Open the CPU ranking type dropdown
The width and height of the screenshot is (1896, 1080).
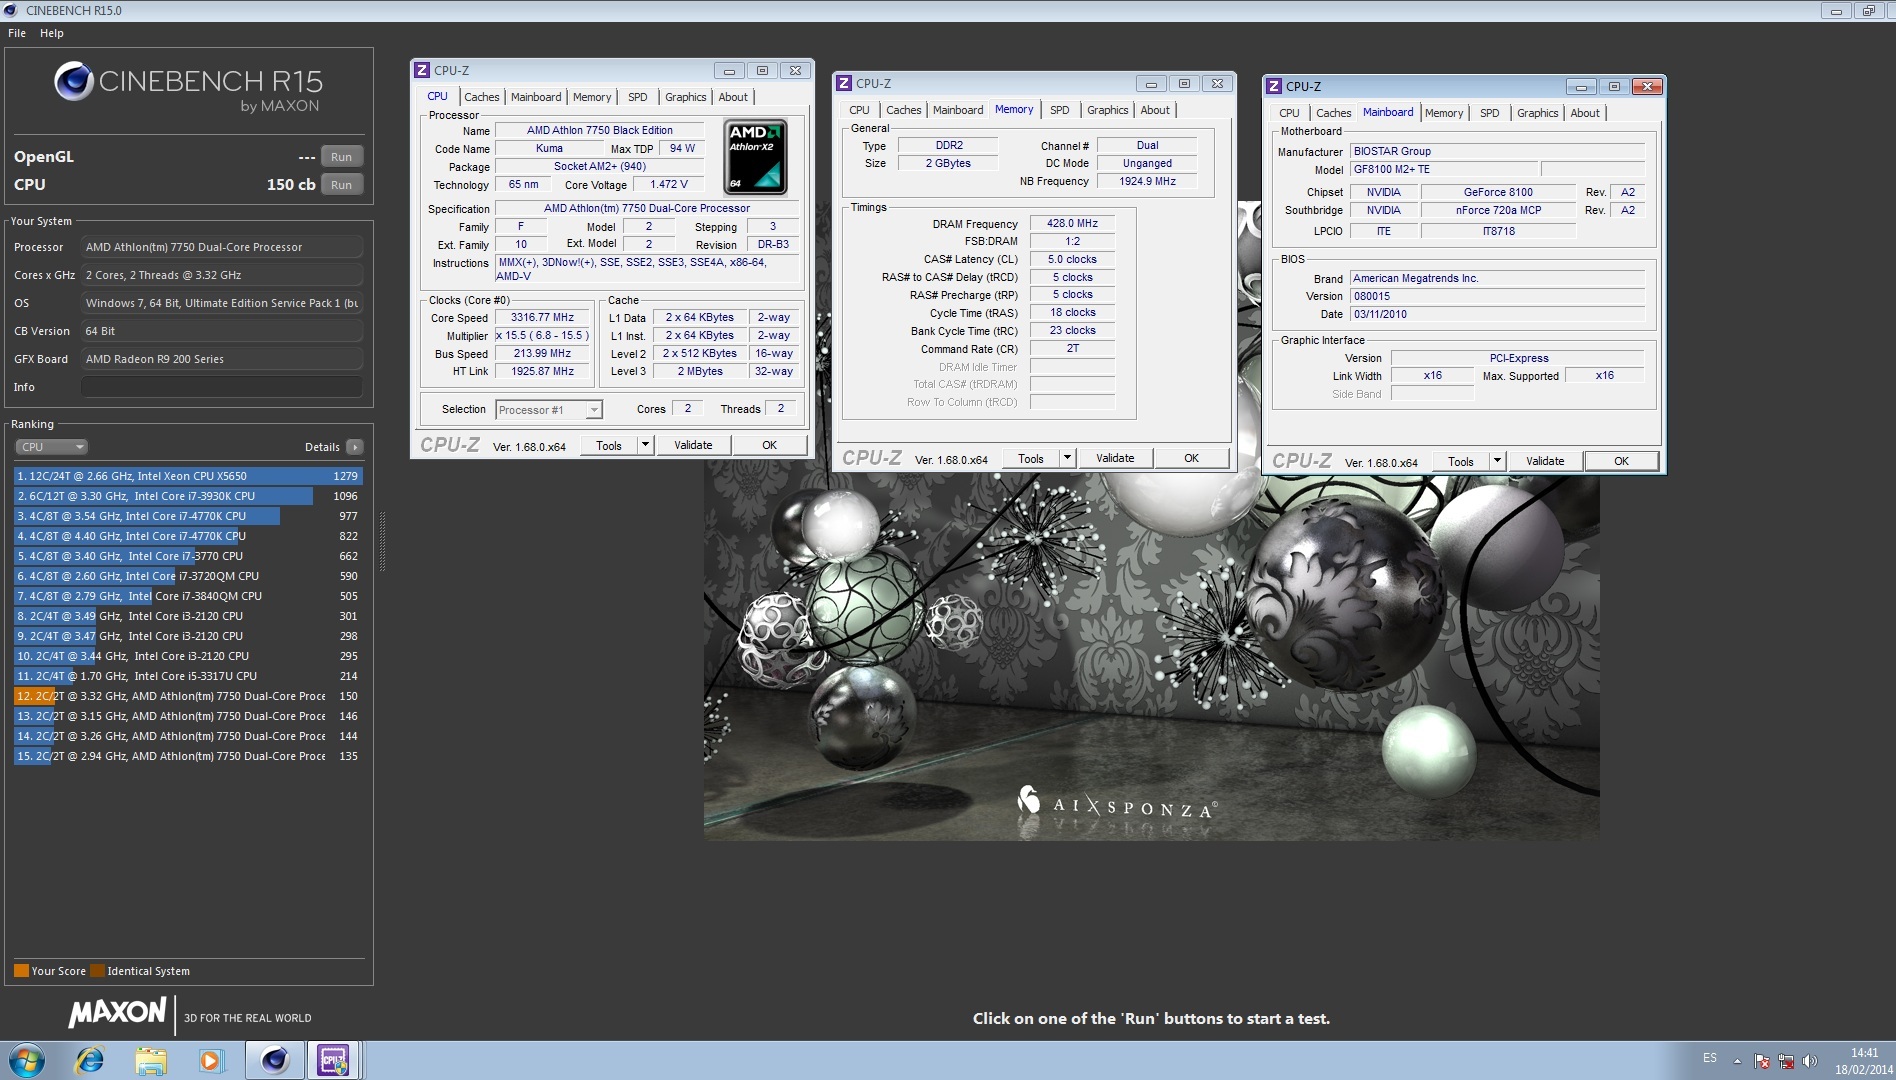[x=51, y=447]
